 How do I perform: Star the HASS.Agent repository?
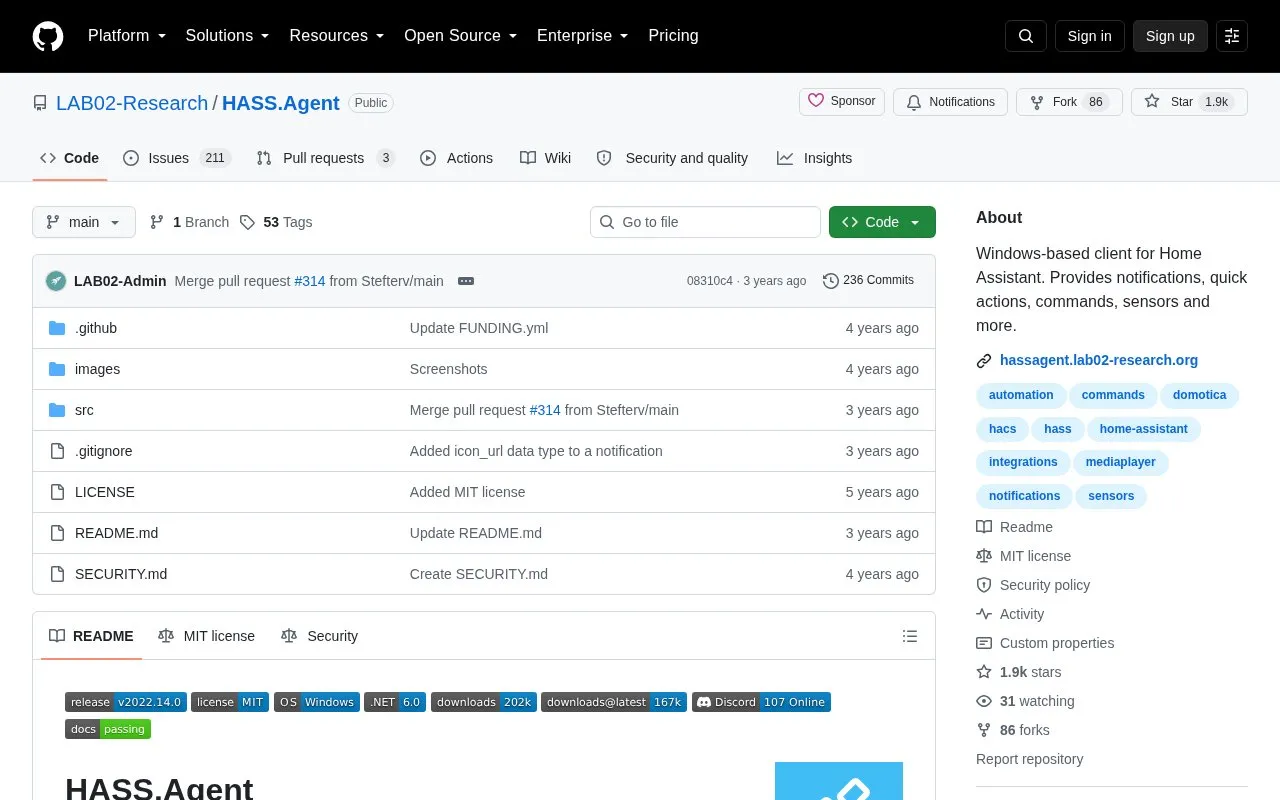click(1189, 102)
